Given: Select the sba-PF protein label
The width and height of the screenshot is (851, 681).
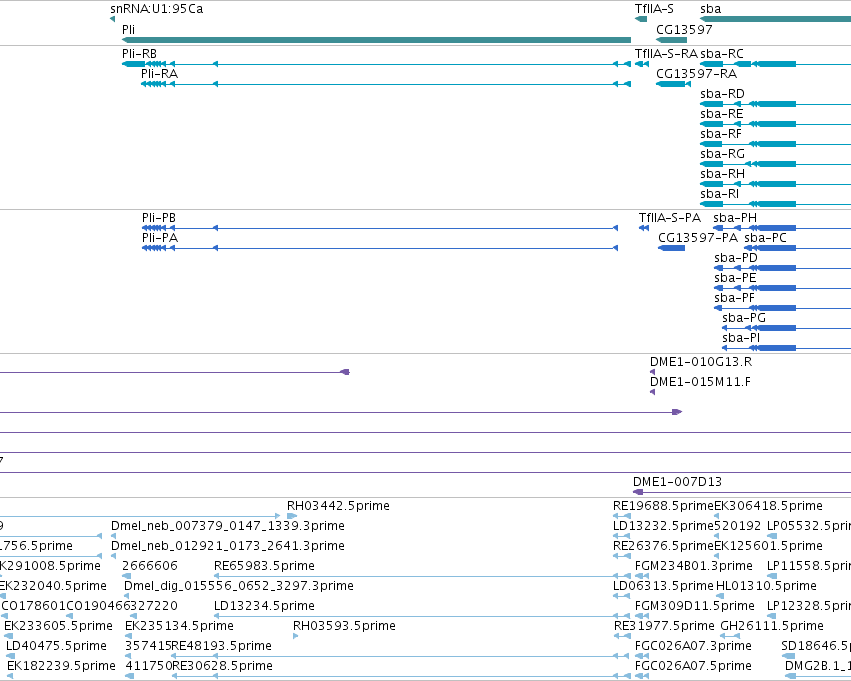Looking at the screenshot, I should (734, 298).
